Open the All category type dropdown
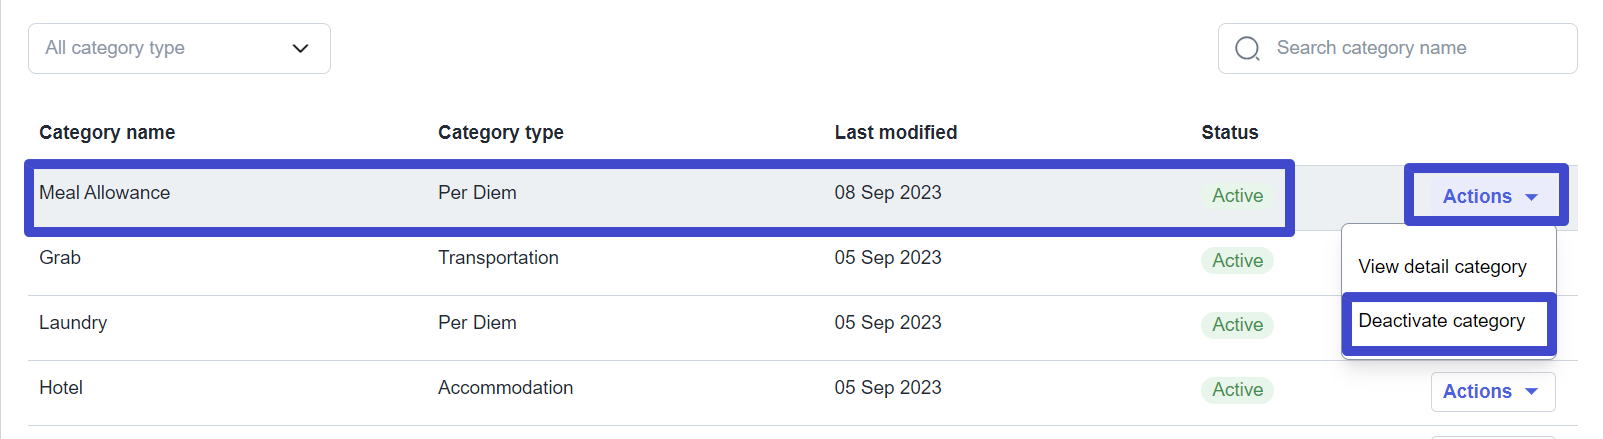This screenshot has height=439, width=1603. (x=179, y=48)
